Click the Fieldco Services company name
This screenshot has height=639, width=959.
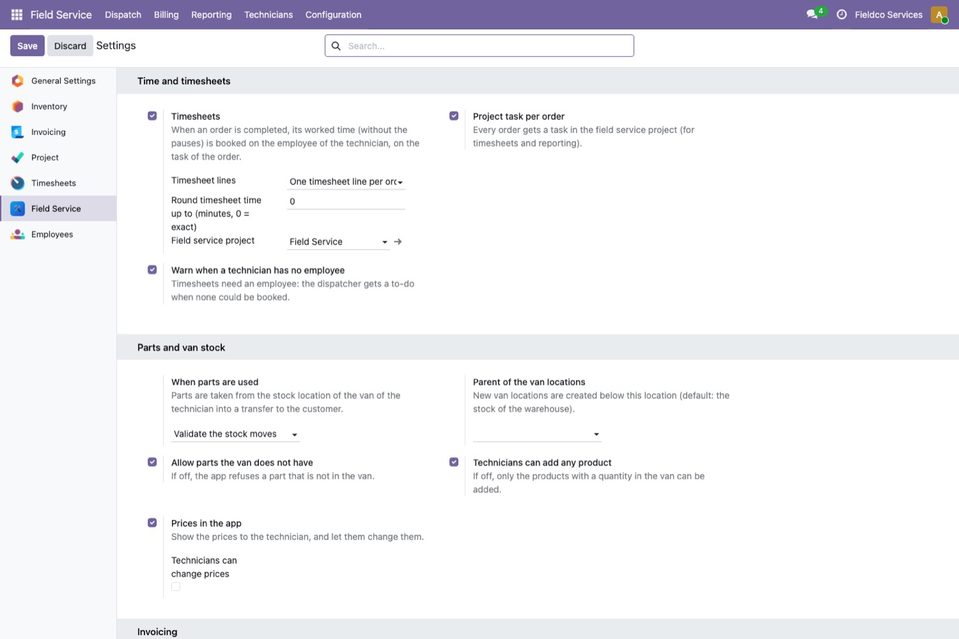tap(889, 15)
